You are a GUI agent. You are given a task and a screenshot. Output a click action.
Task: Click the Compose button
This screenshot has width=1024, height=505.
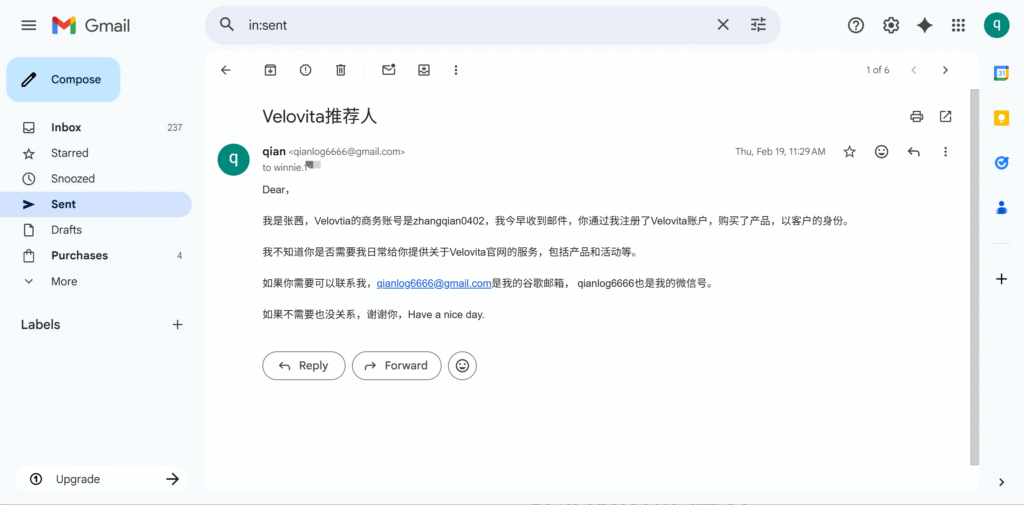(63, 80)
